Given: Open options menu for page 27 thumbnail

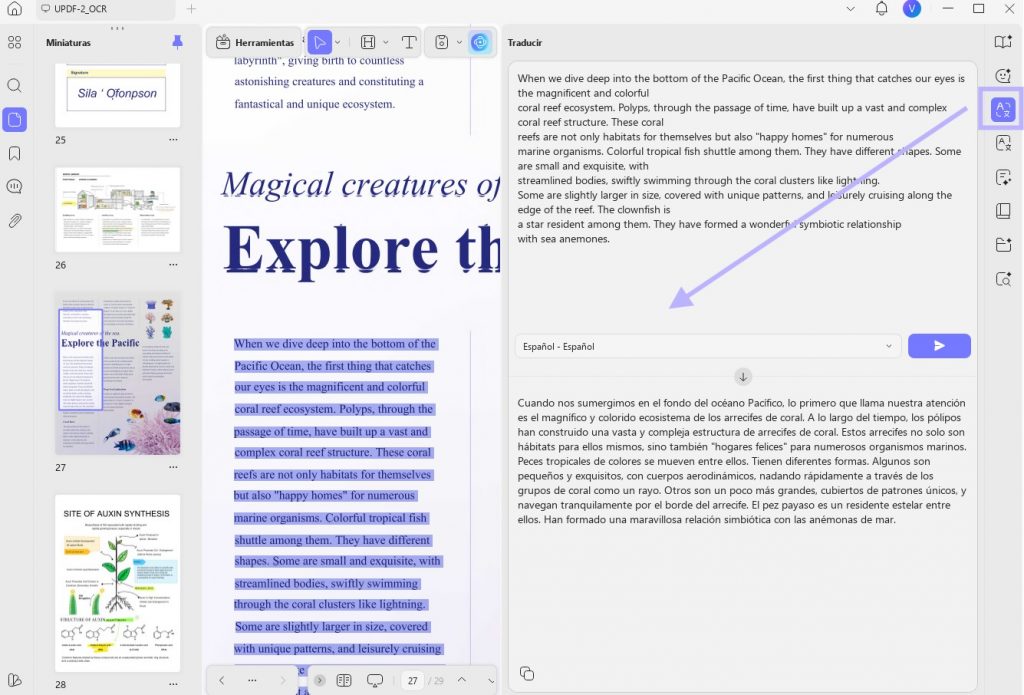Looking at the screenshot, I should [x=173, y=468].
